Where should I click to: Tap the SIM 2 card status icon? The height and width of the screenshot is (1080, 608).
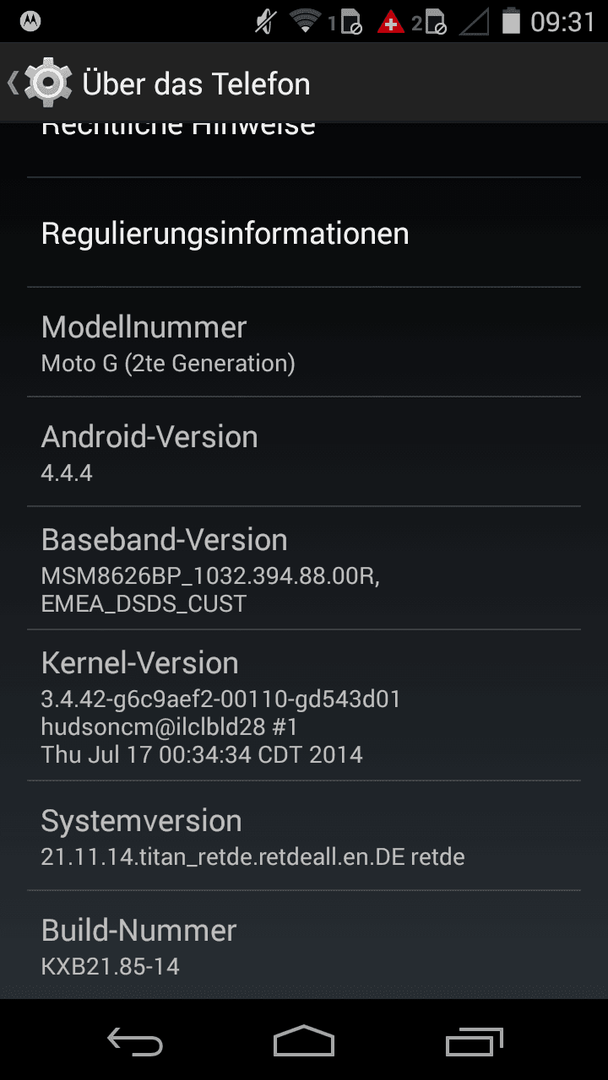point(430,22)
